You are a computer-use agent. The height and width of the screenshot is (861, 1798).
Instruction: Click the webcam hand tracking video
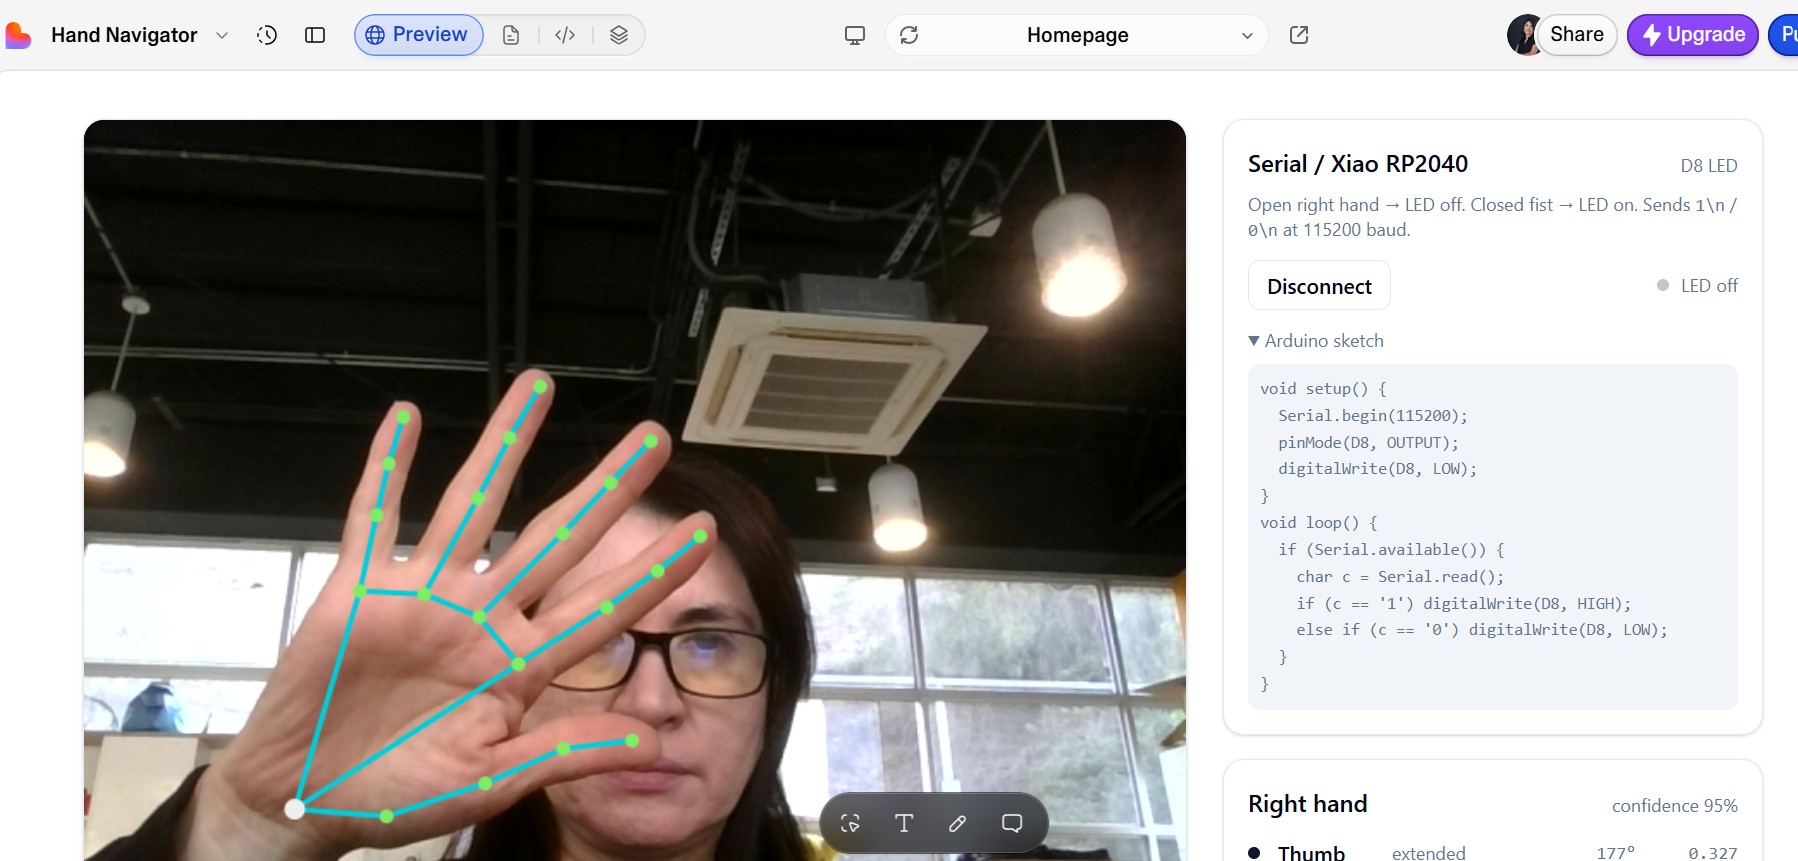pos(635,490)
